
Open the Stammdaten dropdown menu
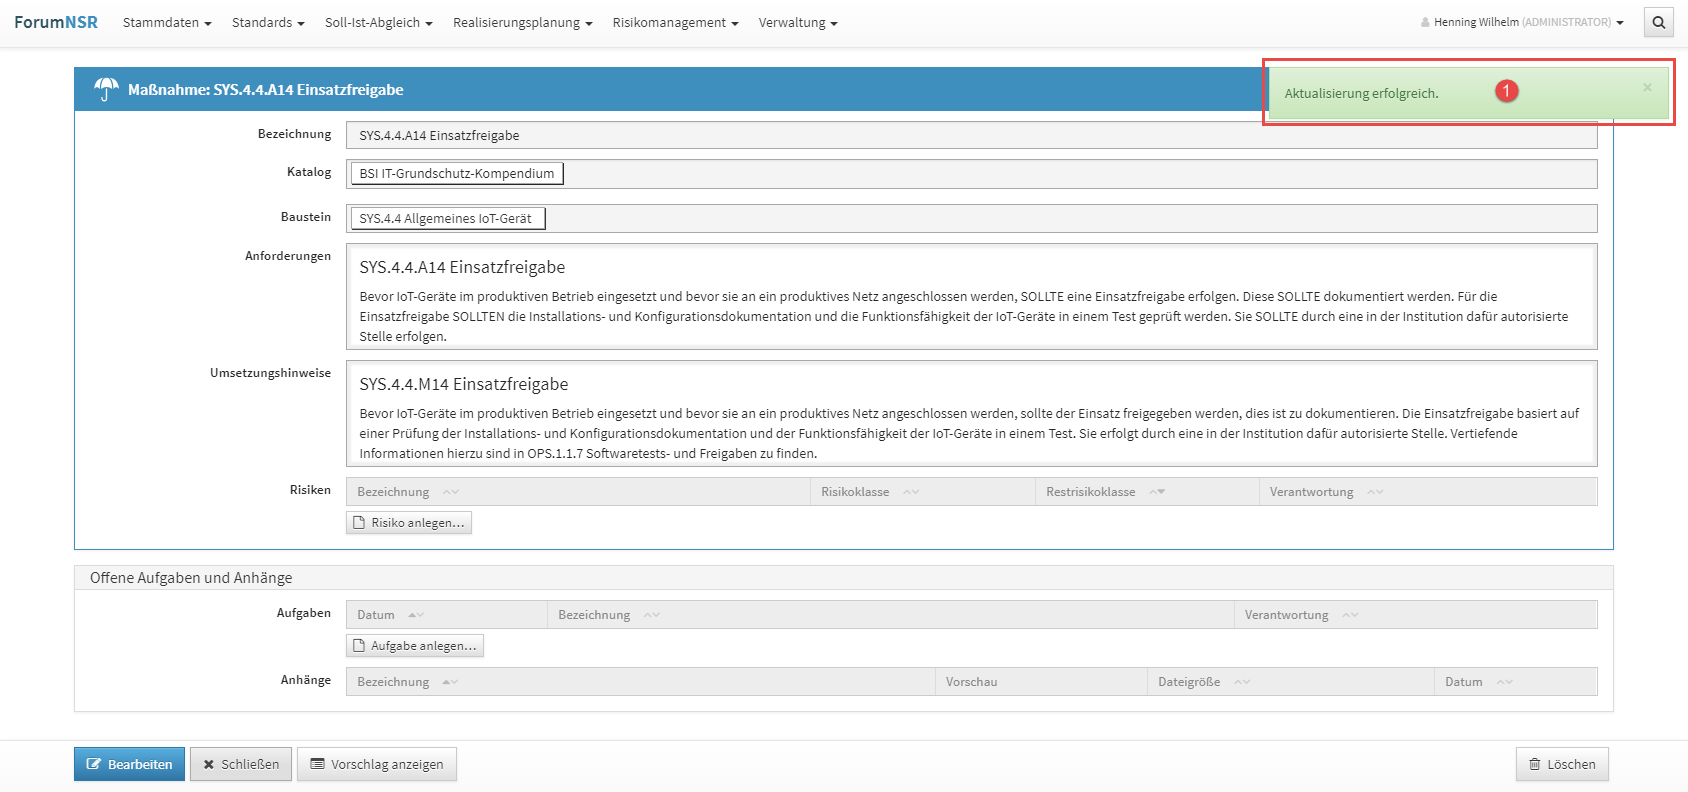point(167,22)
